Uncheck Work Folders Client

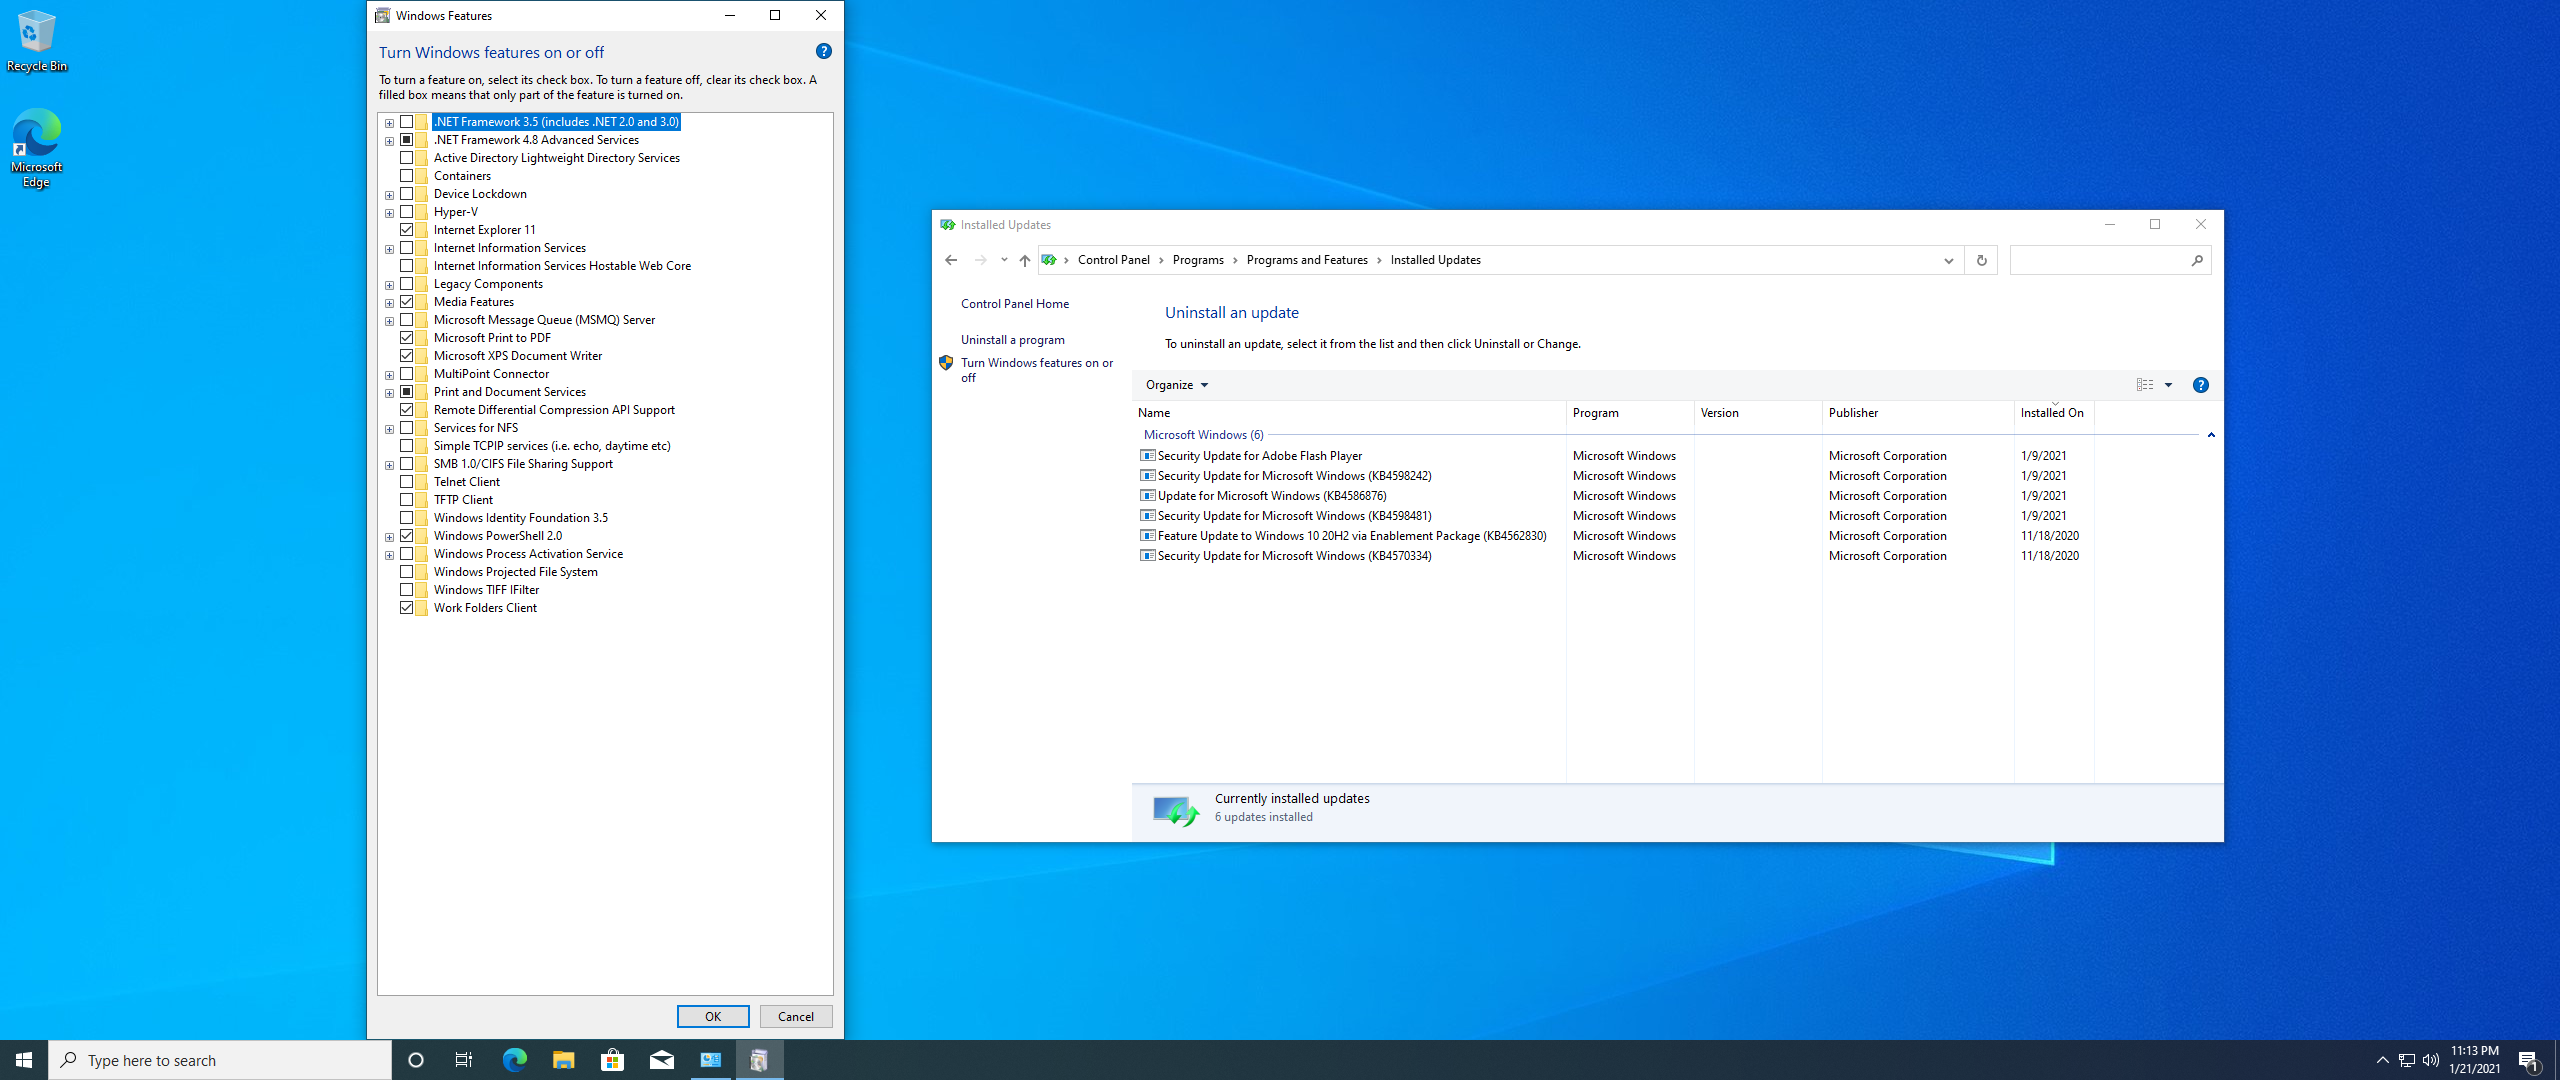[406, 608]
